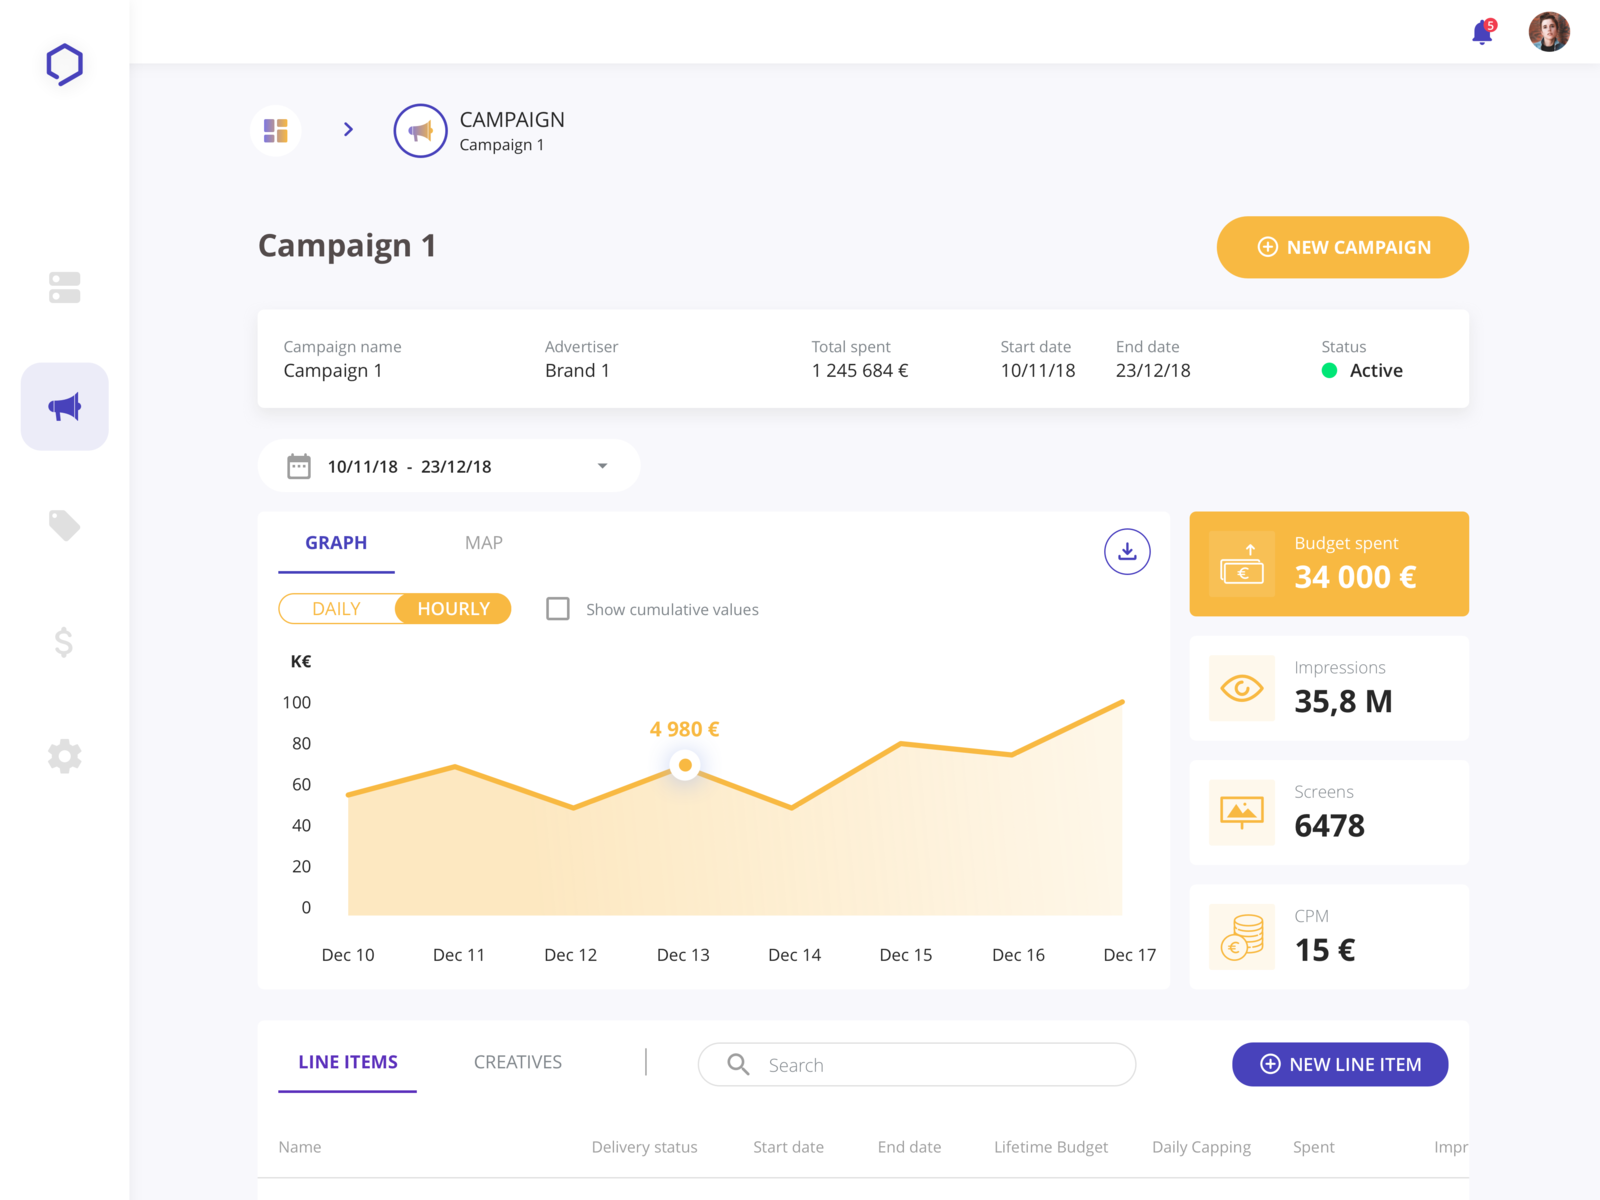Sort by Name column header

click(300, 1147)
